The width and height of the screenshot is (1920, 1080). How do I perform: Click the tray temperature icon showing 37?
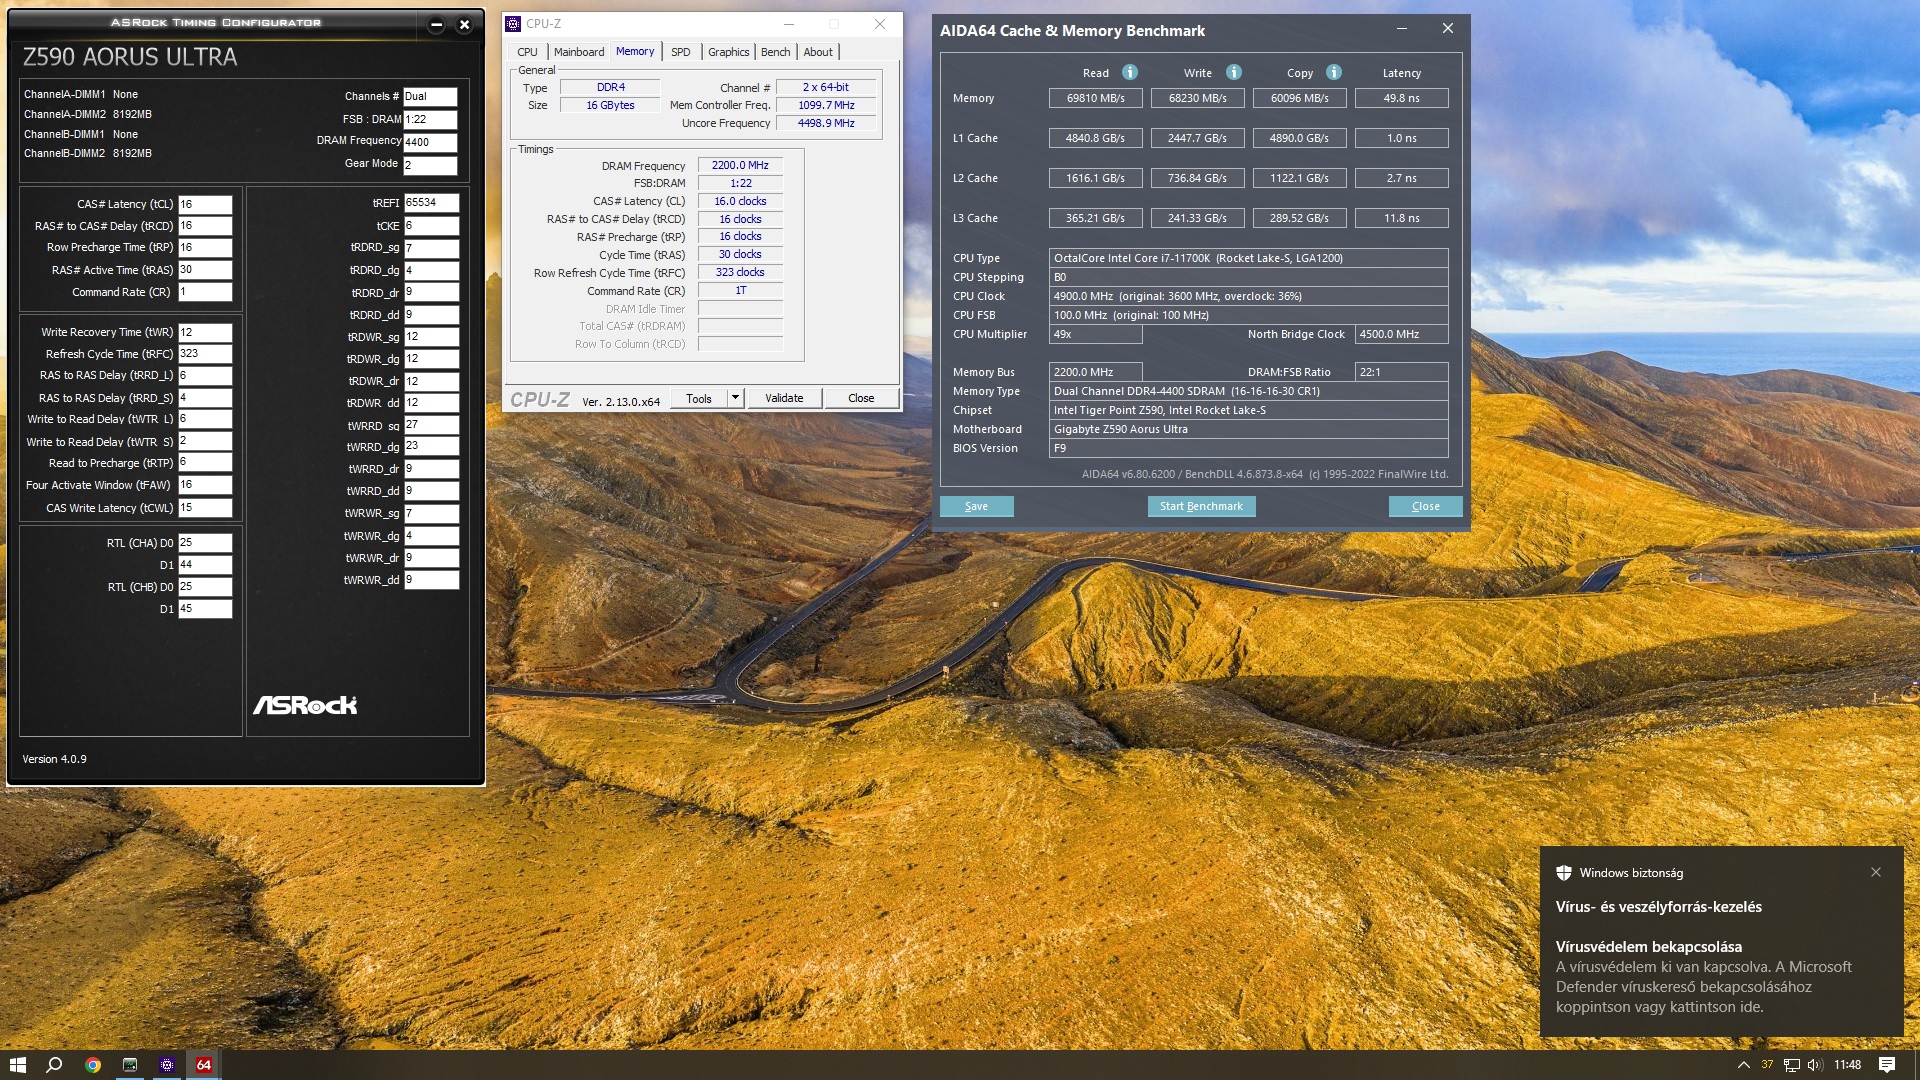[x=1767, y=1065]
